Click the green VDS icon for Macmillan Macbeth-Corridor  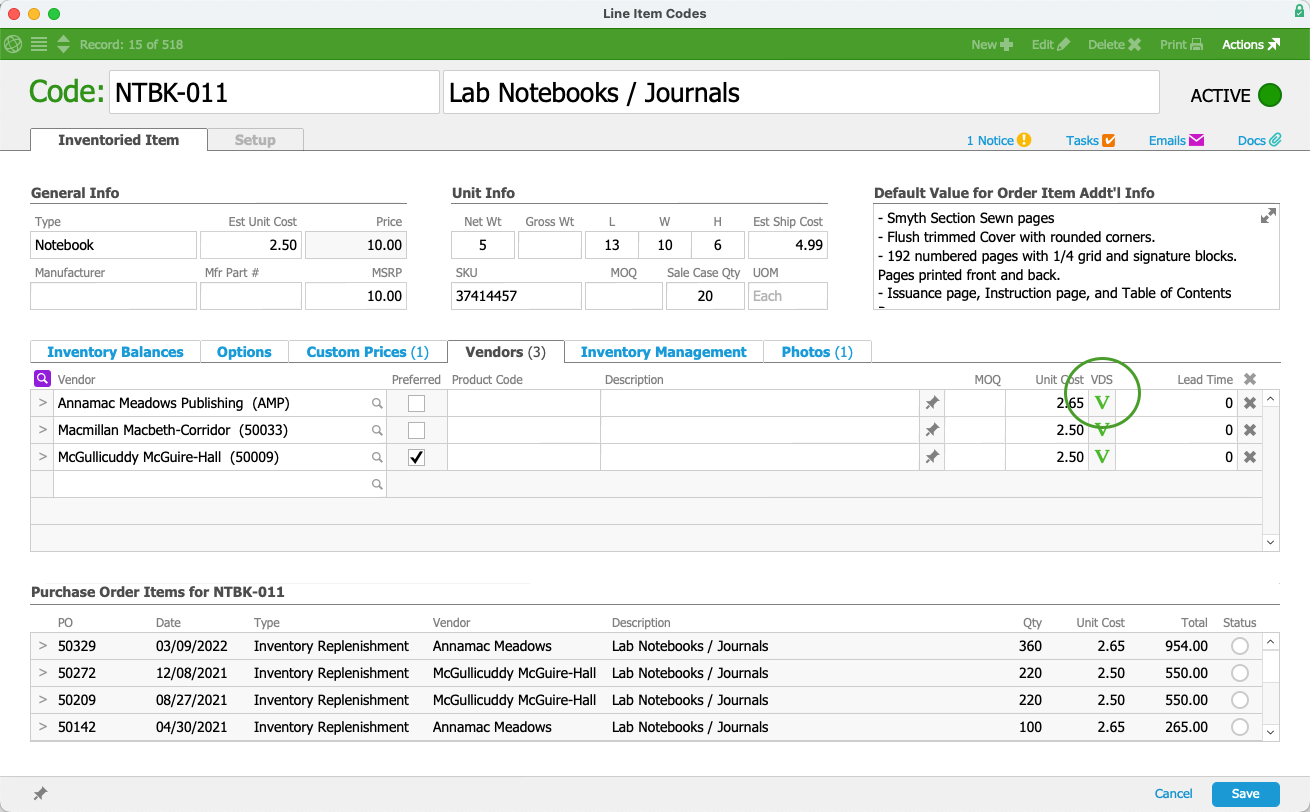pos(1102,430)
